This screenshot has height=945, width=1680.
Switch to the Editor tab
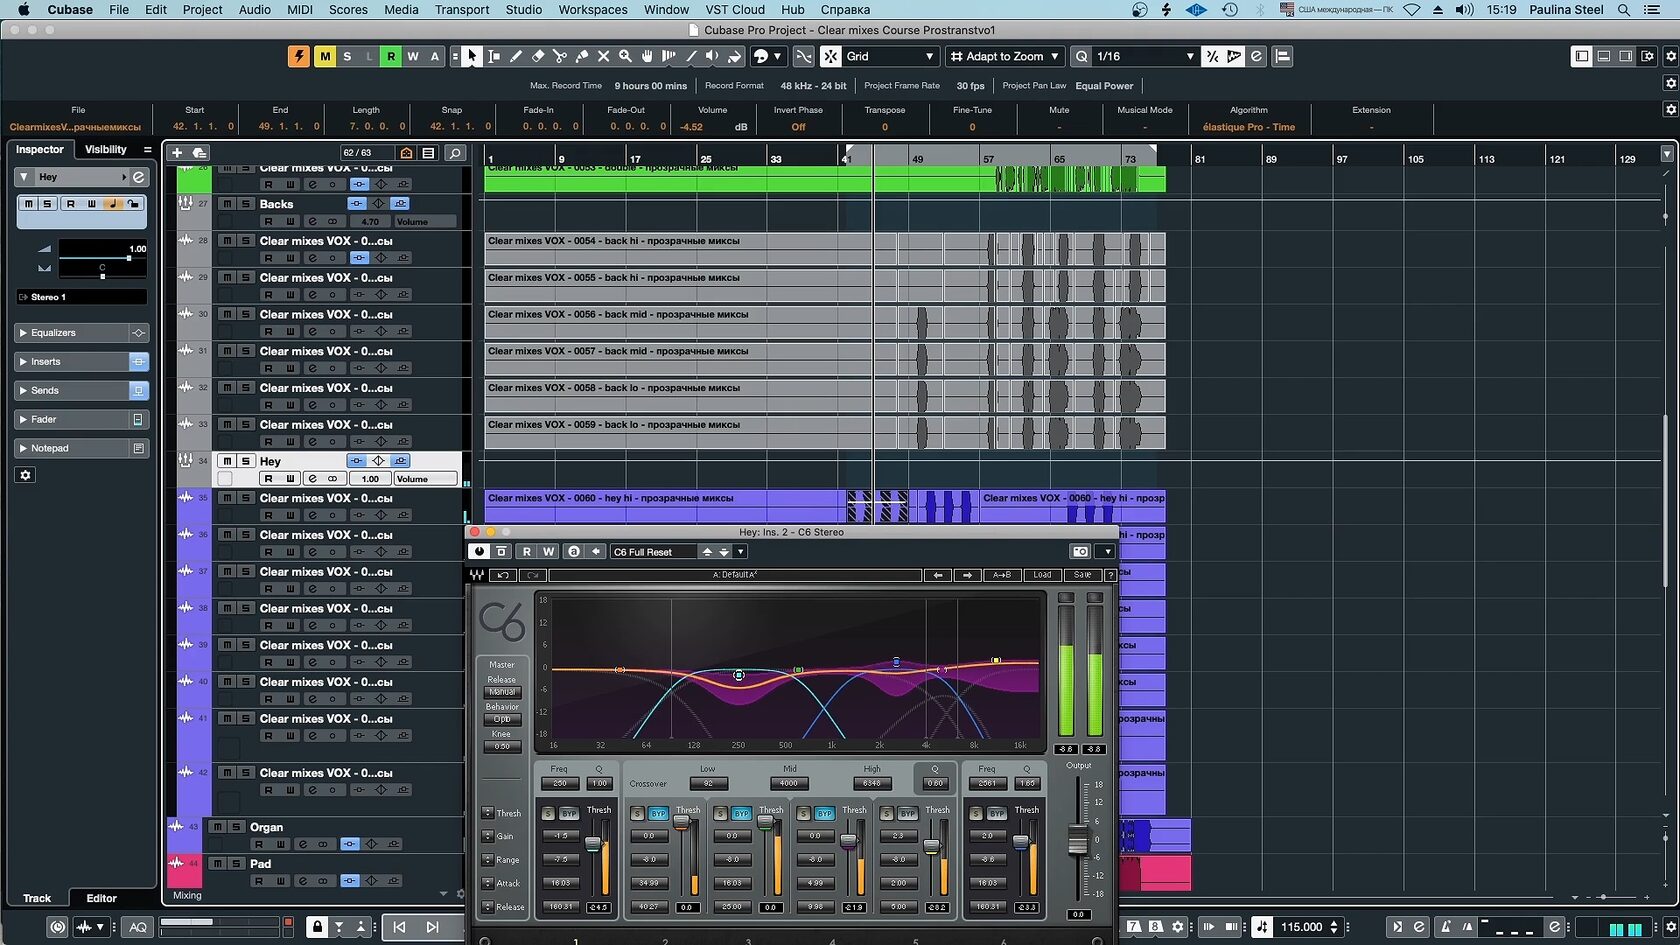(x=101, y=898)
